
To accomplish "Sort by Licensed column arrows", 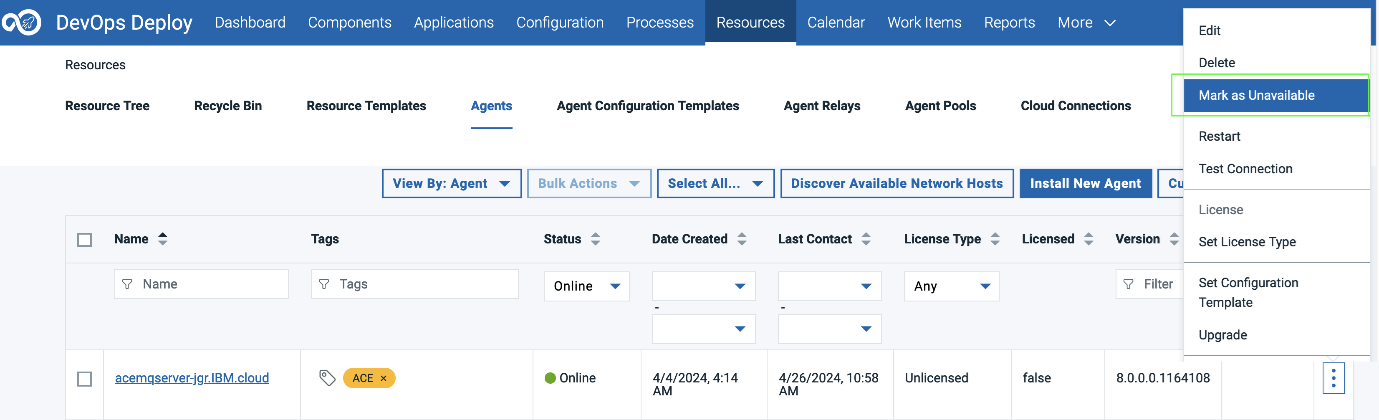I will point(1088,239).
